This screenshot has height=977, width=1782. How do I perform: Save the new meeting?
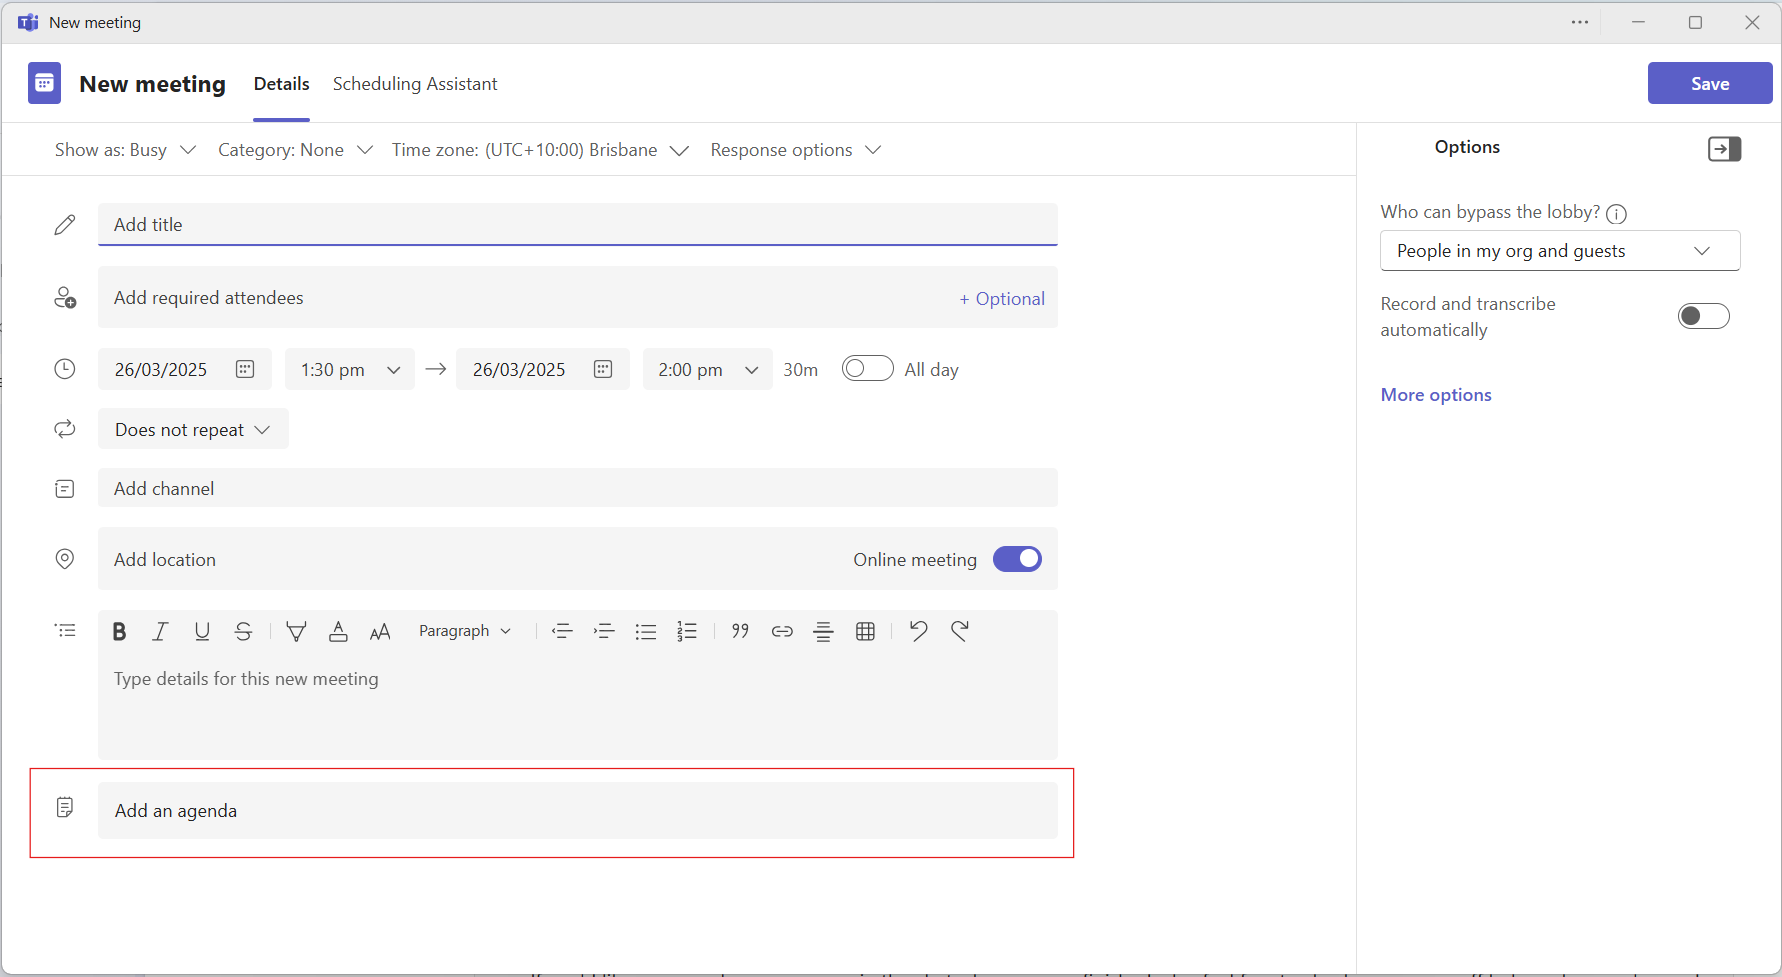click(x=1709, y=83)
